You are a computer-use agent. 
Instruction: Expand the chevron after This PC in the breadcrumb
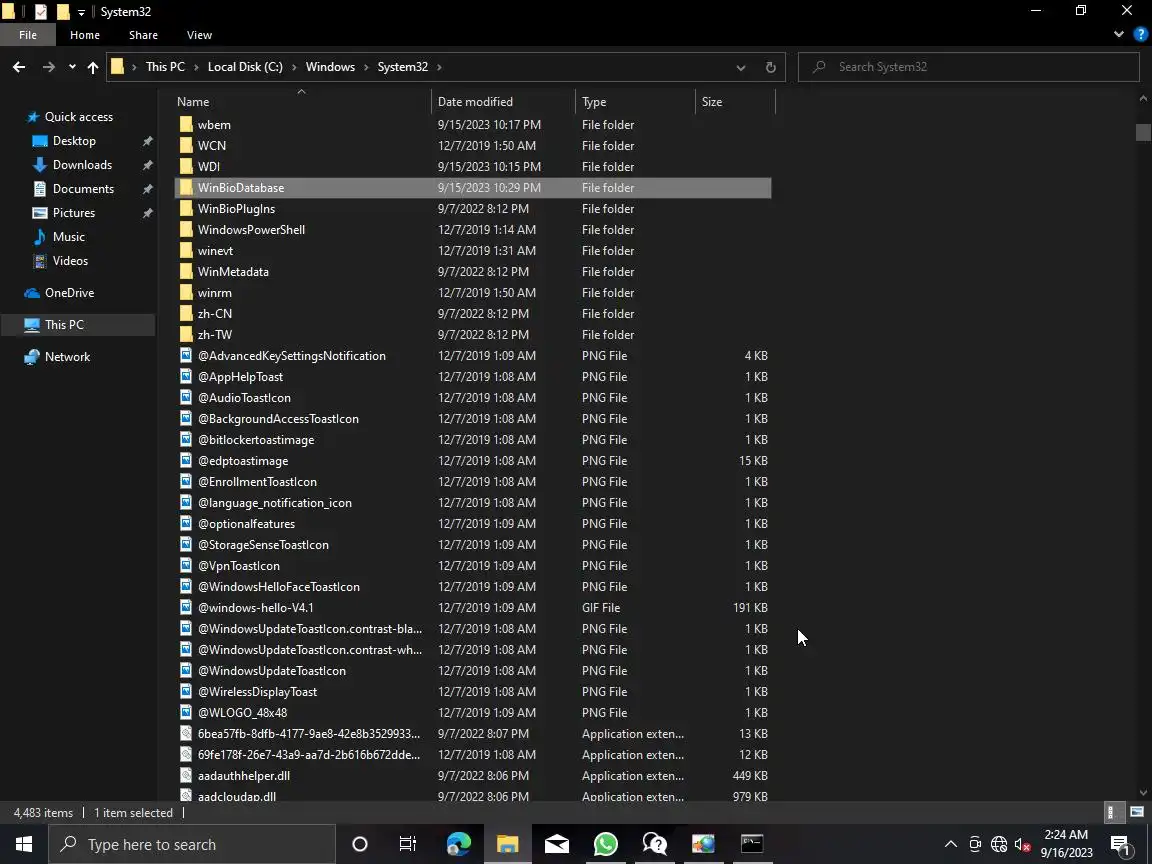(196, 67)
